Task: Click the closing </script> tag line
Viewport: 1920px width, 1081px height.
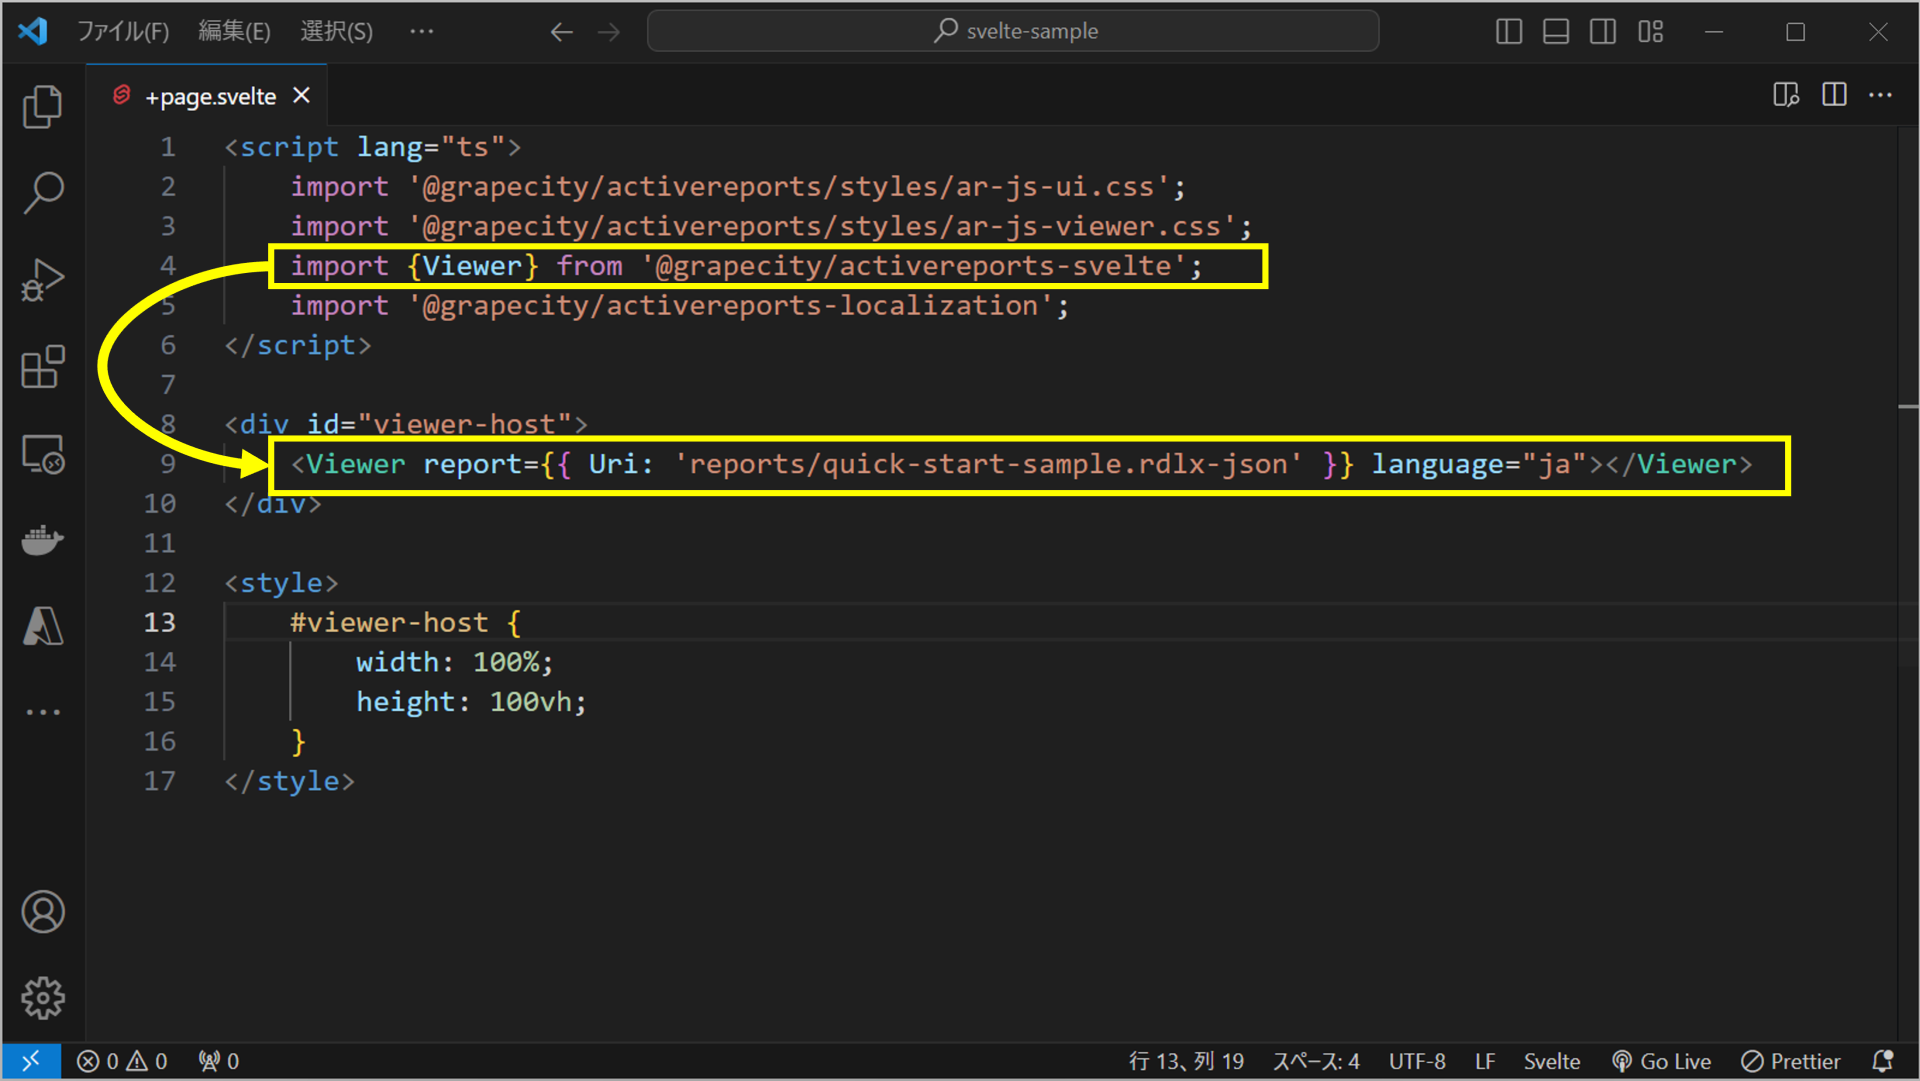Action: point(297,345)
